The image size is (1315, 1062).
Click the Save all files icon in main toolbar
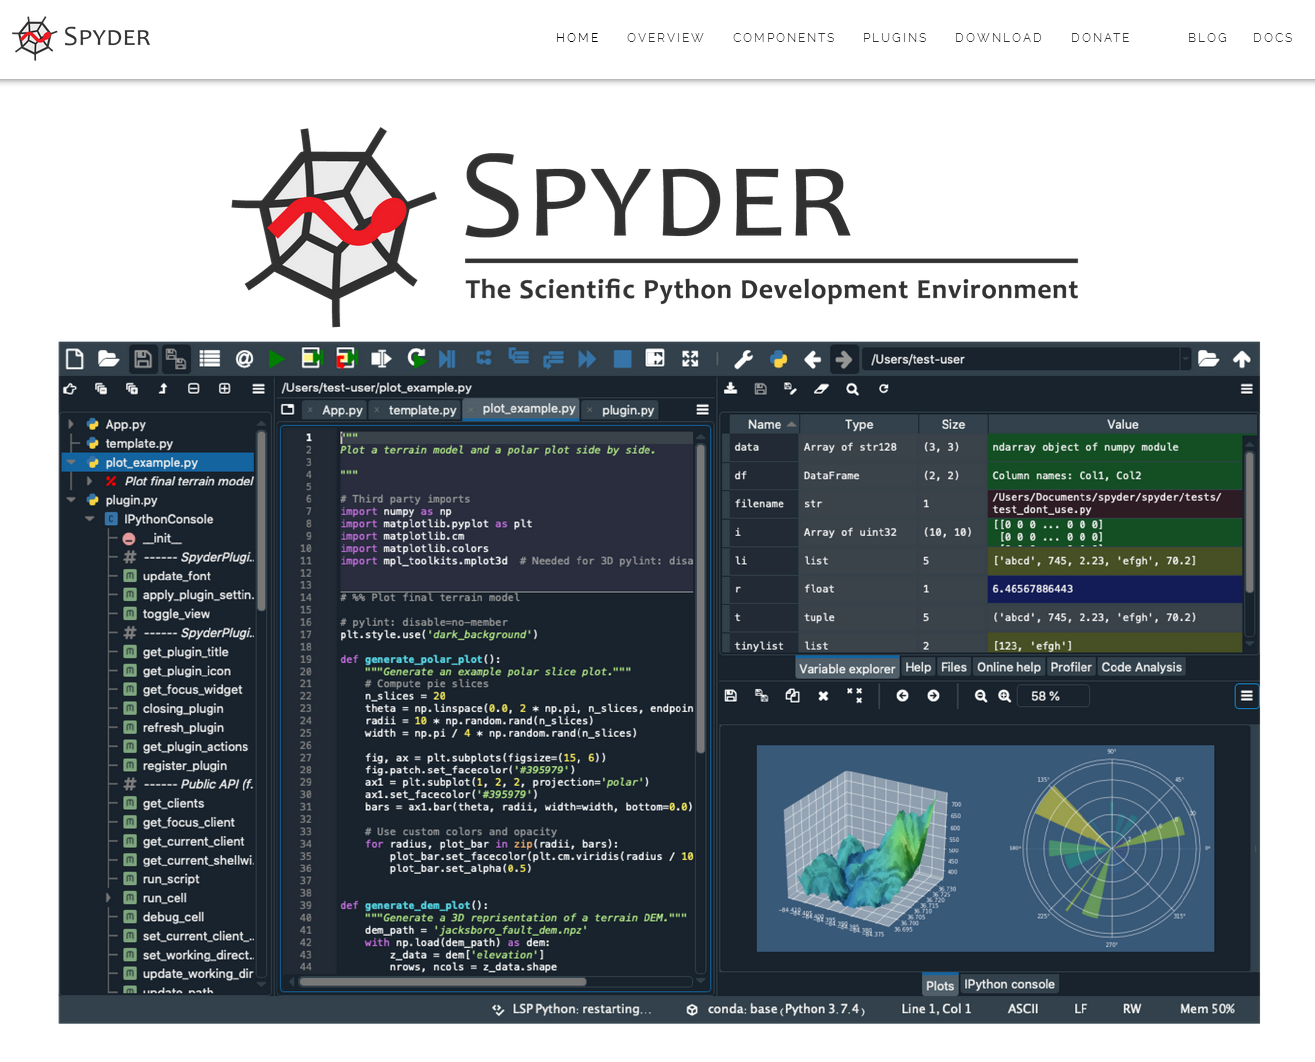point(176,359)
